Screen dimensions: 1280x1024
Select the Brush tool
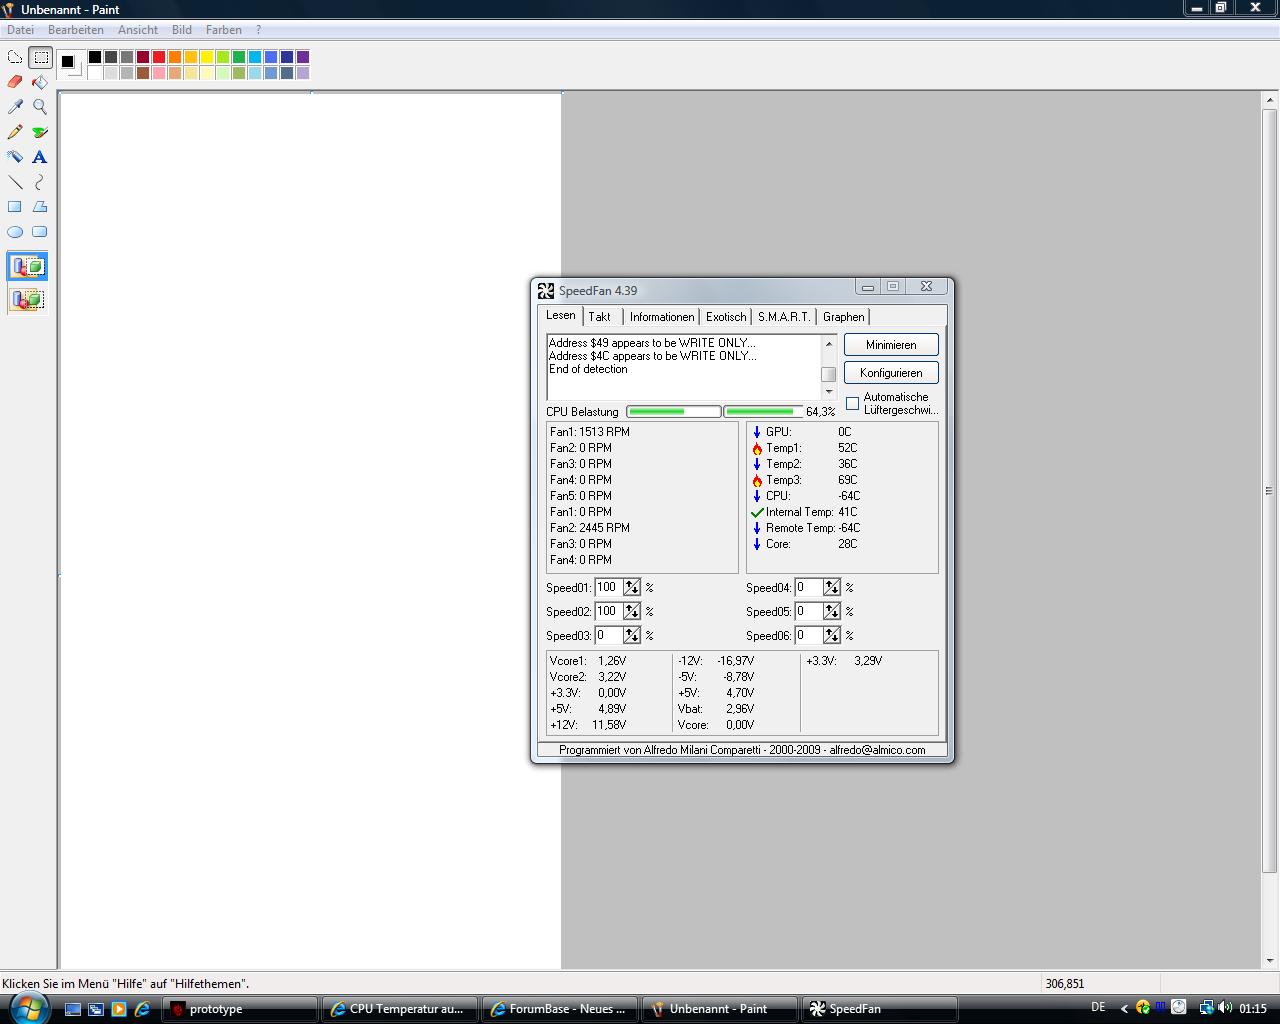[40, 132]
